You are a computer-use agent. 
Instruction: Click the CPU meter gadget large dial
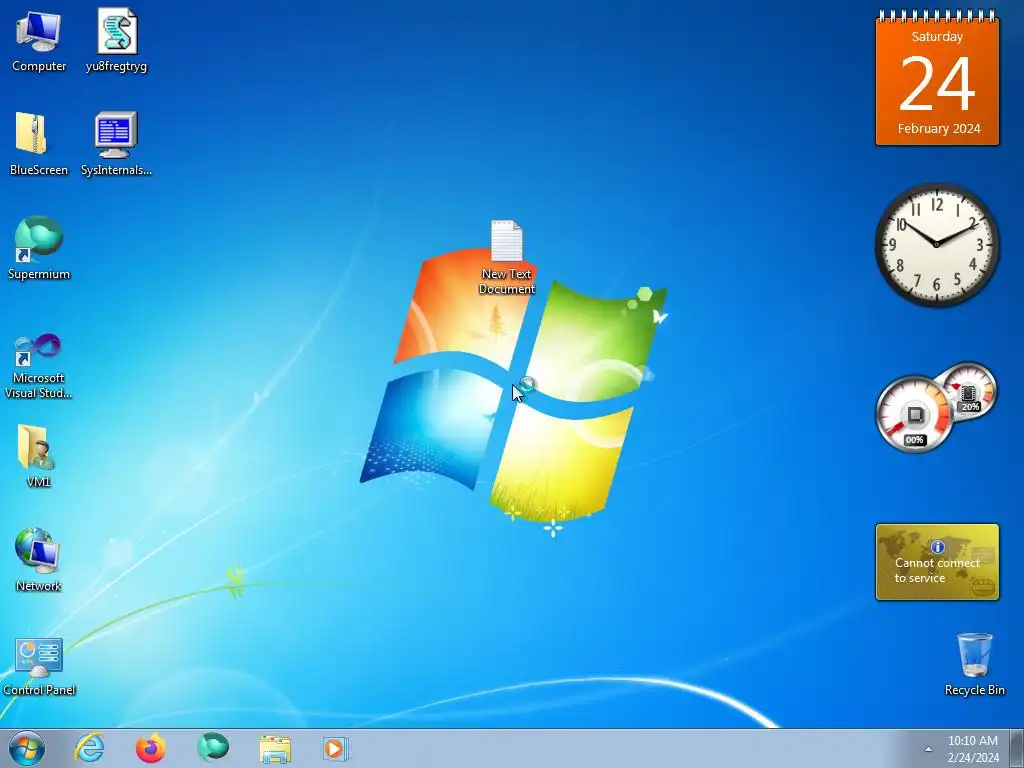click(914, 414)
